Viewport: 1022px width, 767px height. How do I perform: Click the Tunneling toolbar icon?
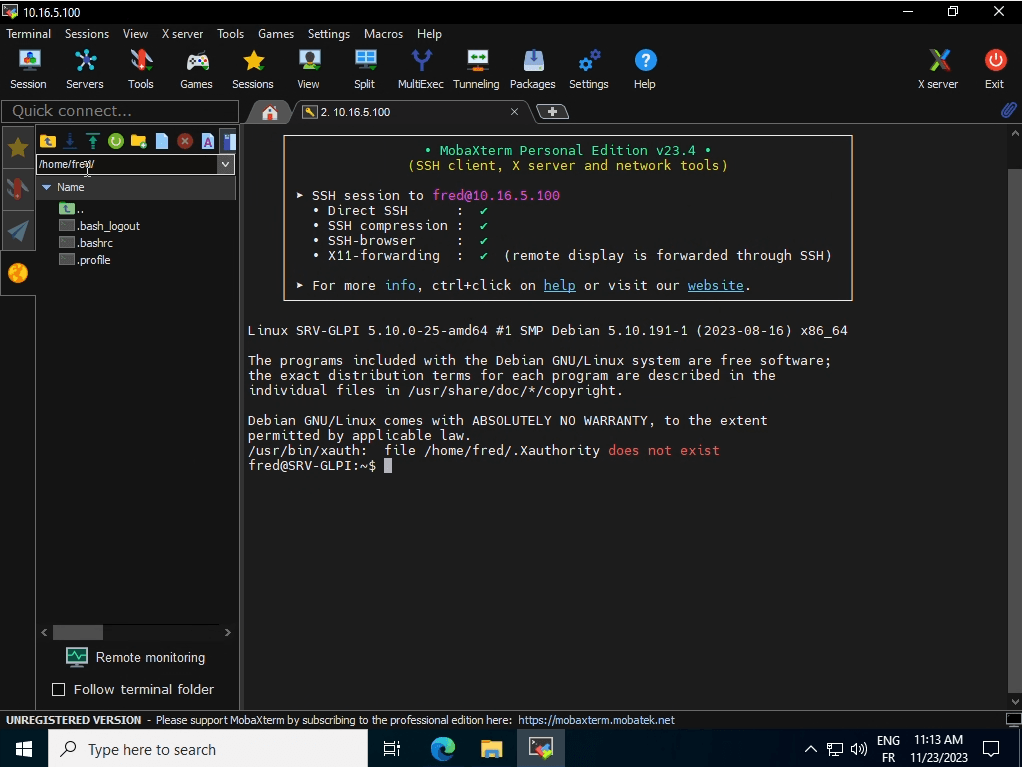click(x=476, y=68)
